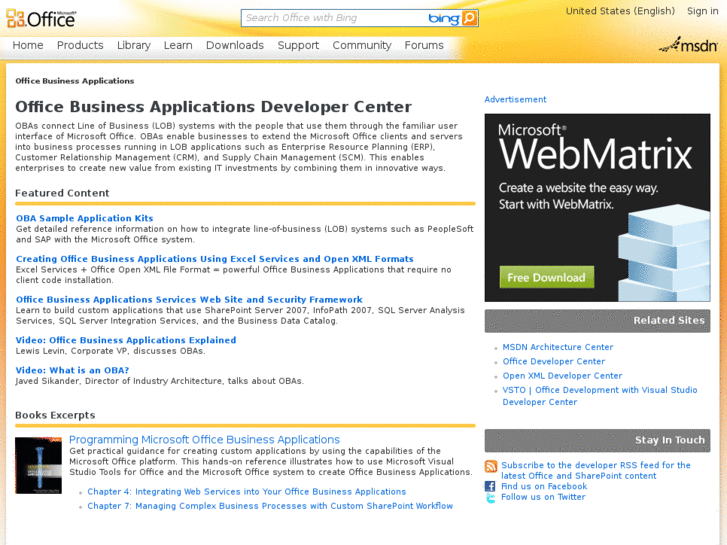Click the Advertisement label link
Screen dimensions: 727x545
tap(515, 99)
